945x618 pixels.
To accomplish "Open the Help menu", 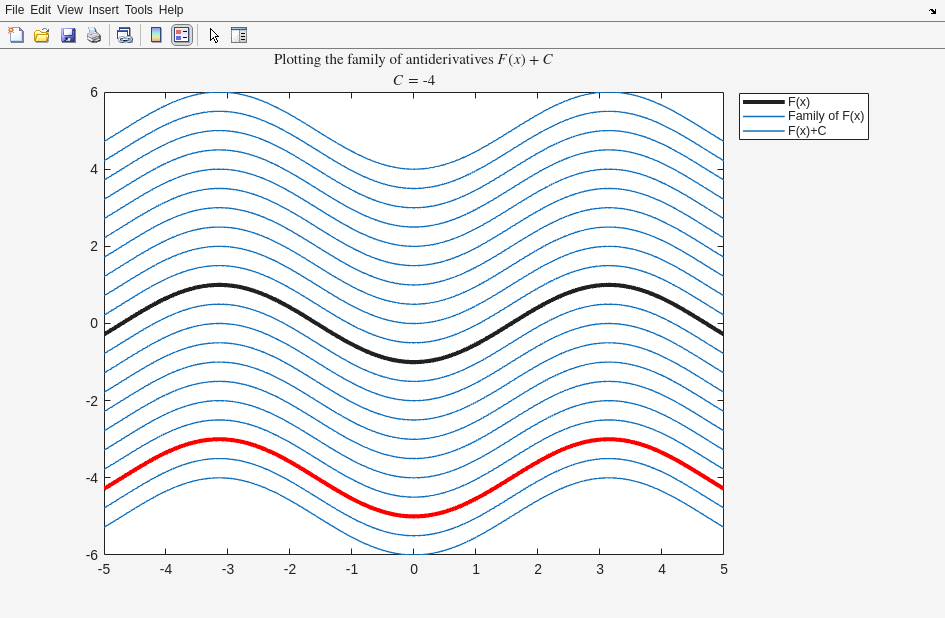I will click(x=171, y=10).
